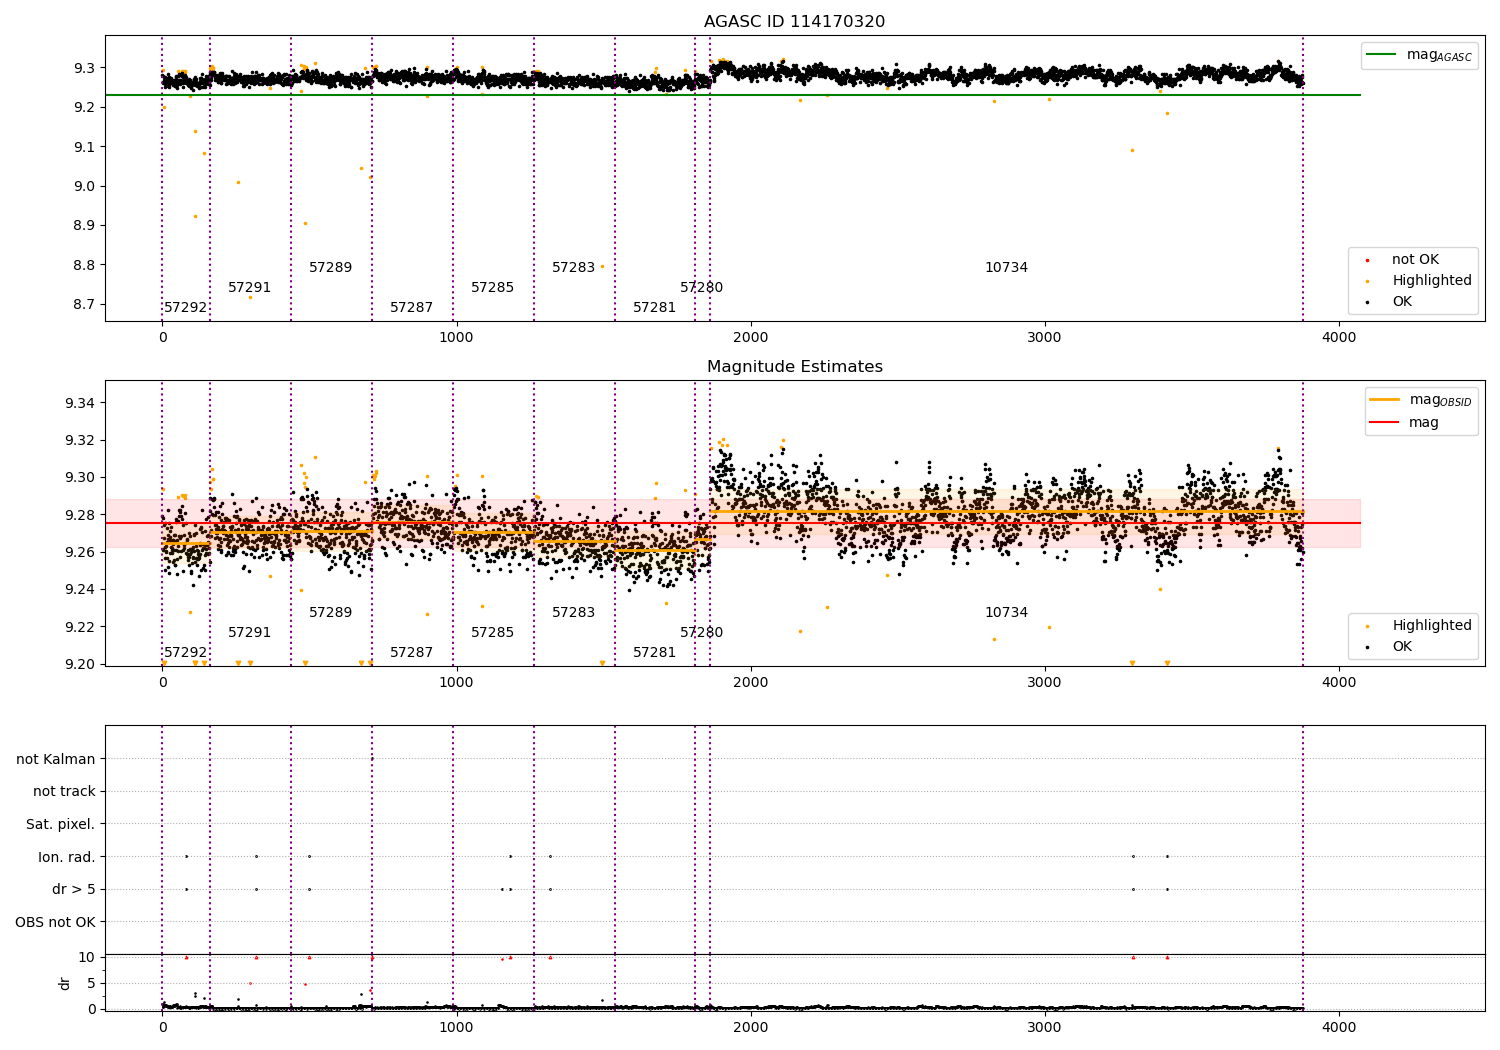The height and width of the screenshot is (1050, 1500).
Task: Select the 'Ion. rad.' flag label
Action: click(x=66, y=857)
